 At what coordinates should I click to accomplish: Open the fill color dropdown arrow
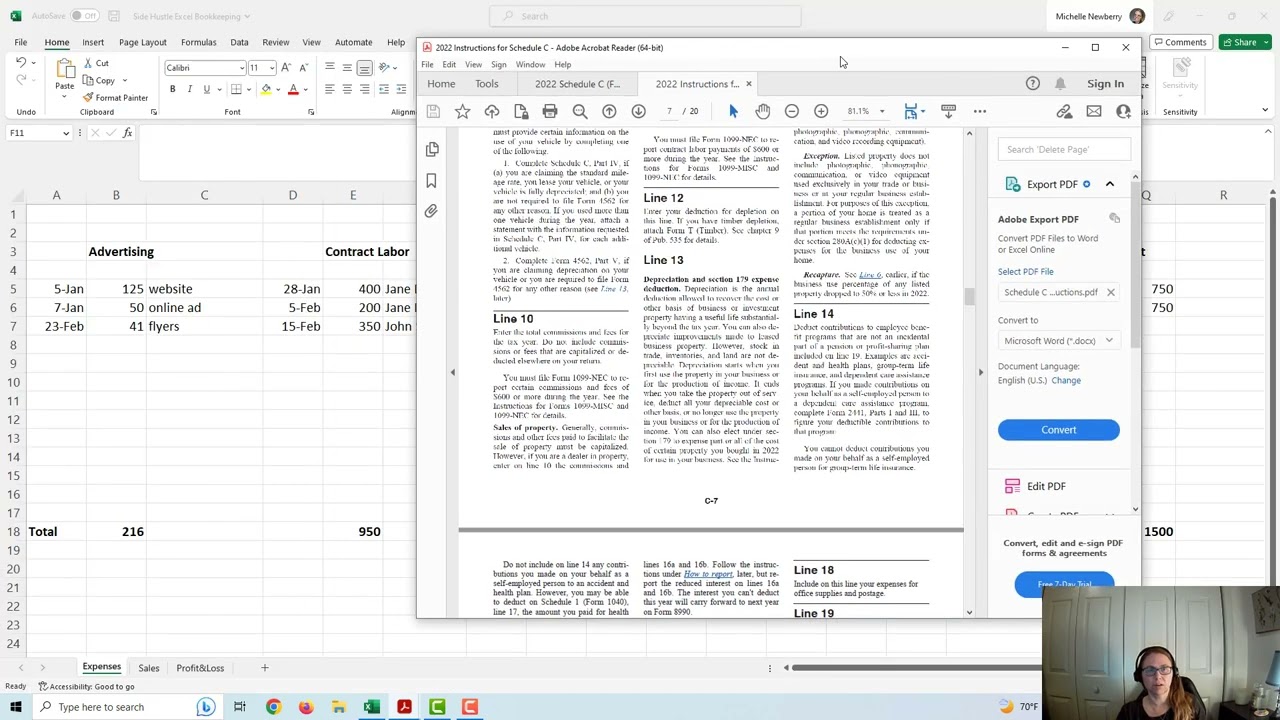(278, 89)
